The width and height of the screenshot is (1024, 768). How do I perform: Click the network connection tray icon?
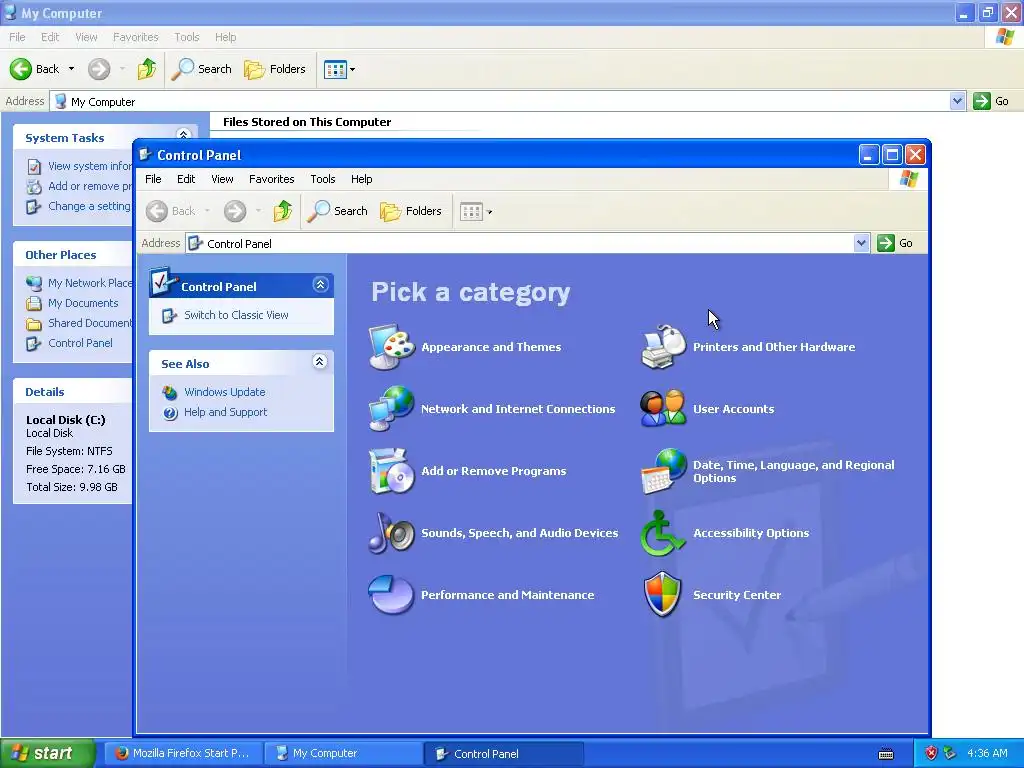(950, 753)
